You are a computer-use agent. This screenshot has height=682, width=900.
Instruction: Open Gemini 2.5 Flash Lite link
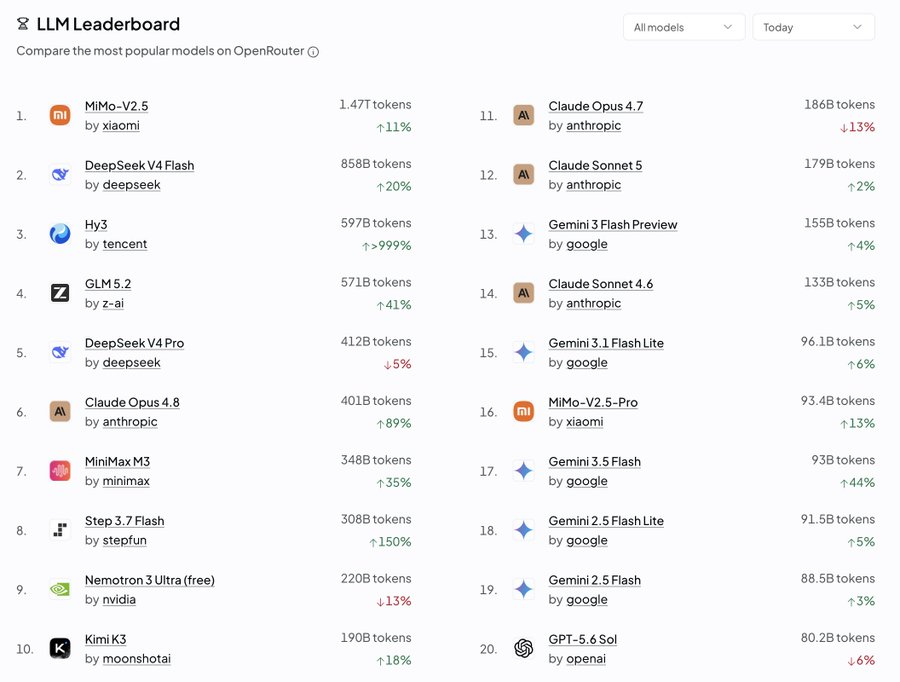606,521
